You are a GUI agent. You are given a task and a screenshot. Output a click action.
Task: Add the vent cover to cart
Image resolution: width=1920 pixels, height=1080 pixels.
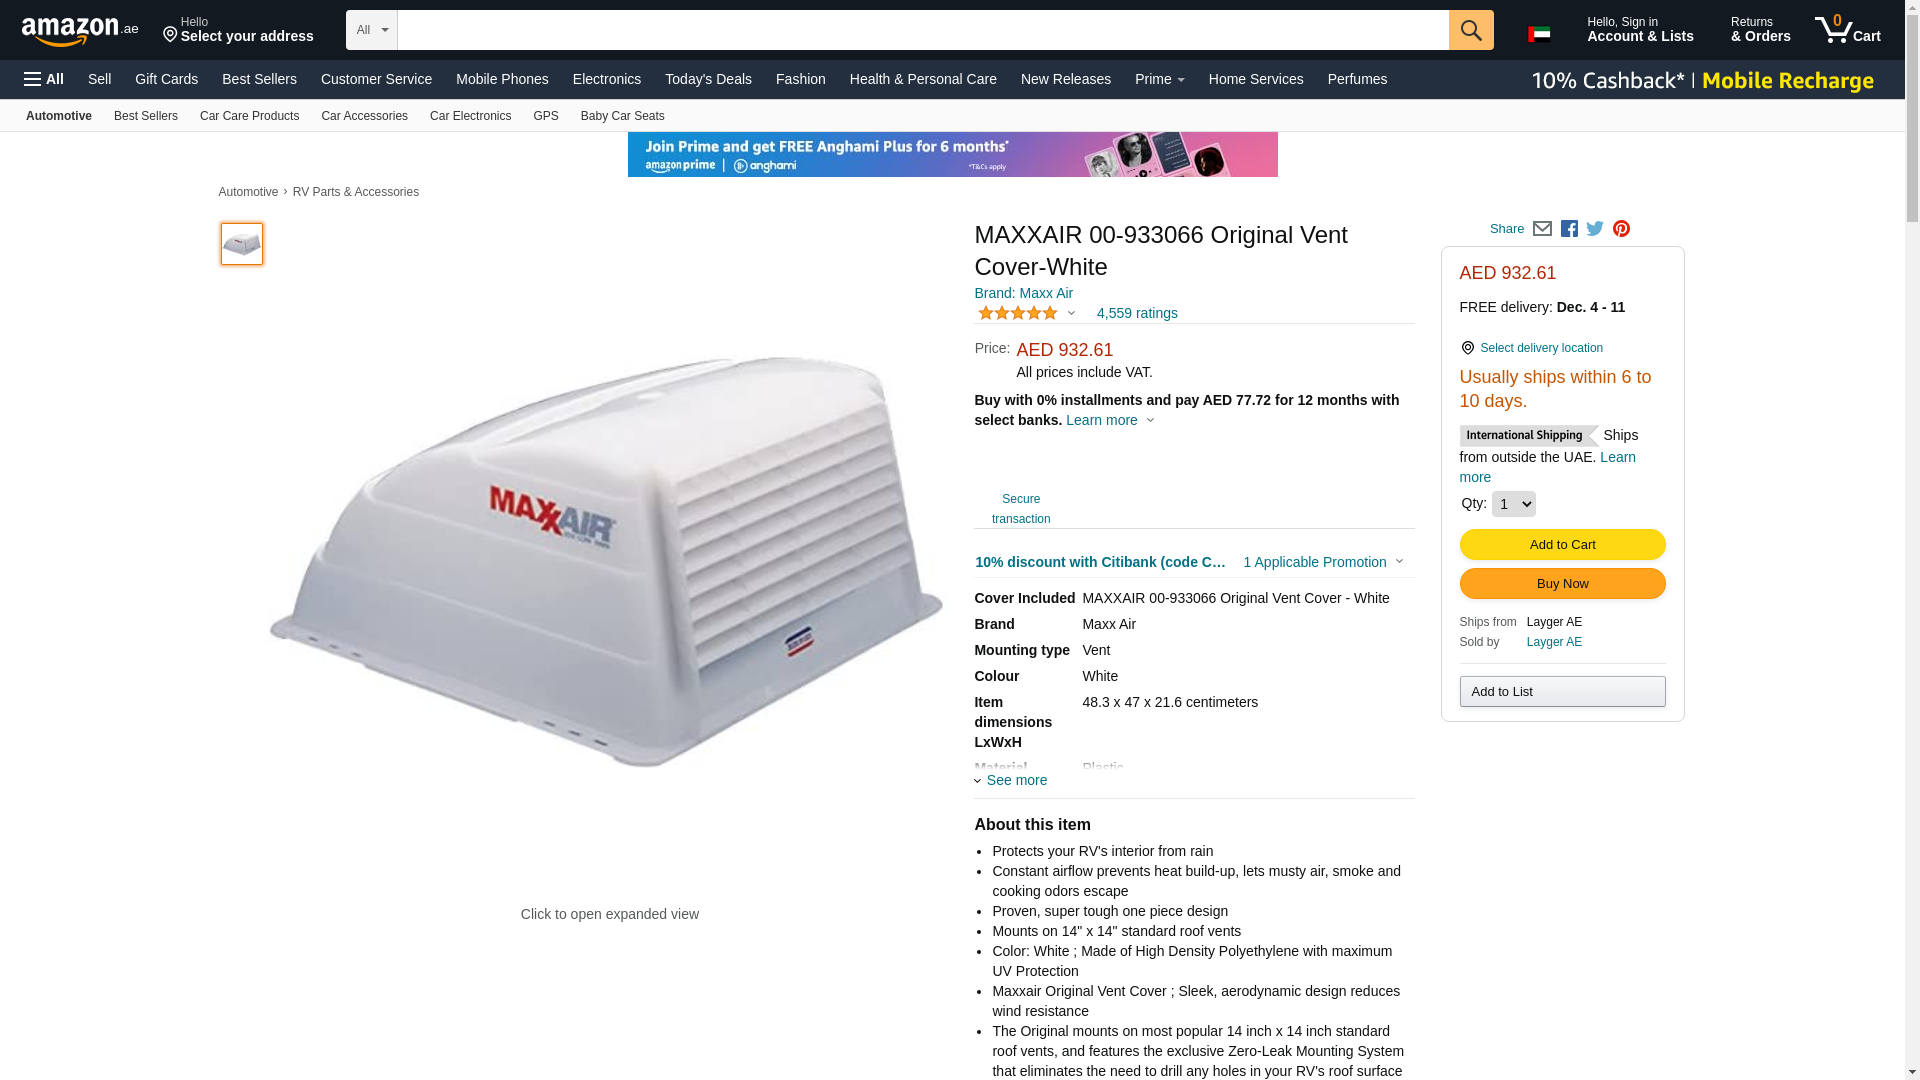[1562, 545]
